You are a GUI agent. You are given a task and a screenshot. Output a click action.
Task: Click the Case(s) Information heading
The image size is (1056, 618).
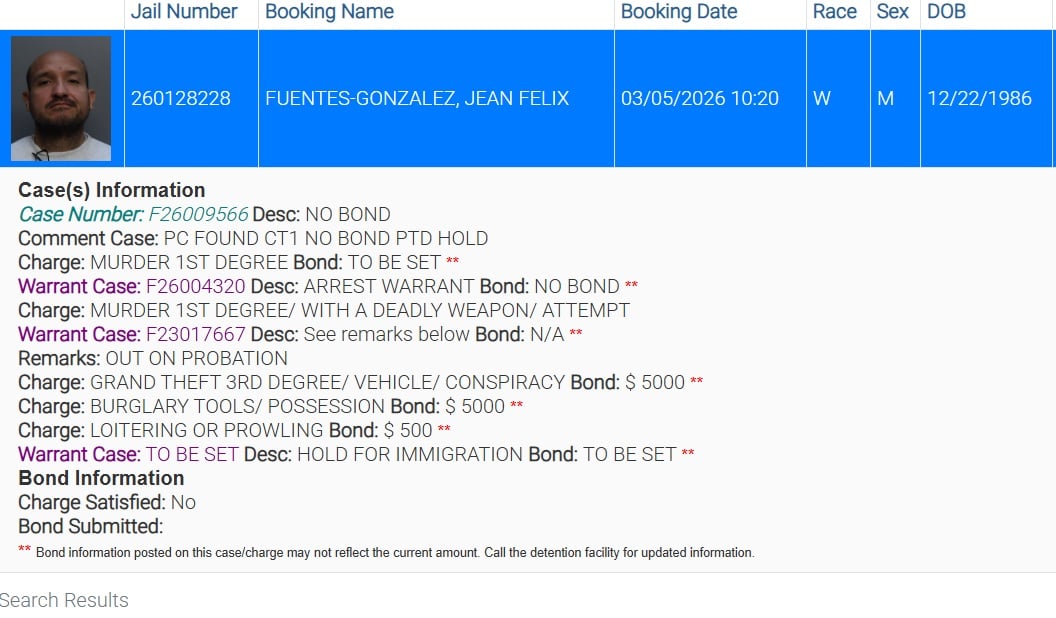(112, 190)
